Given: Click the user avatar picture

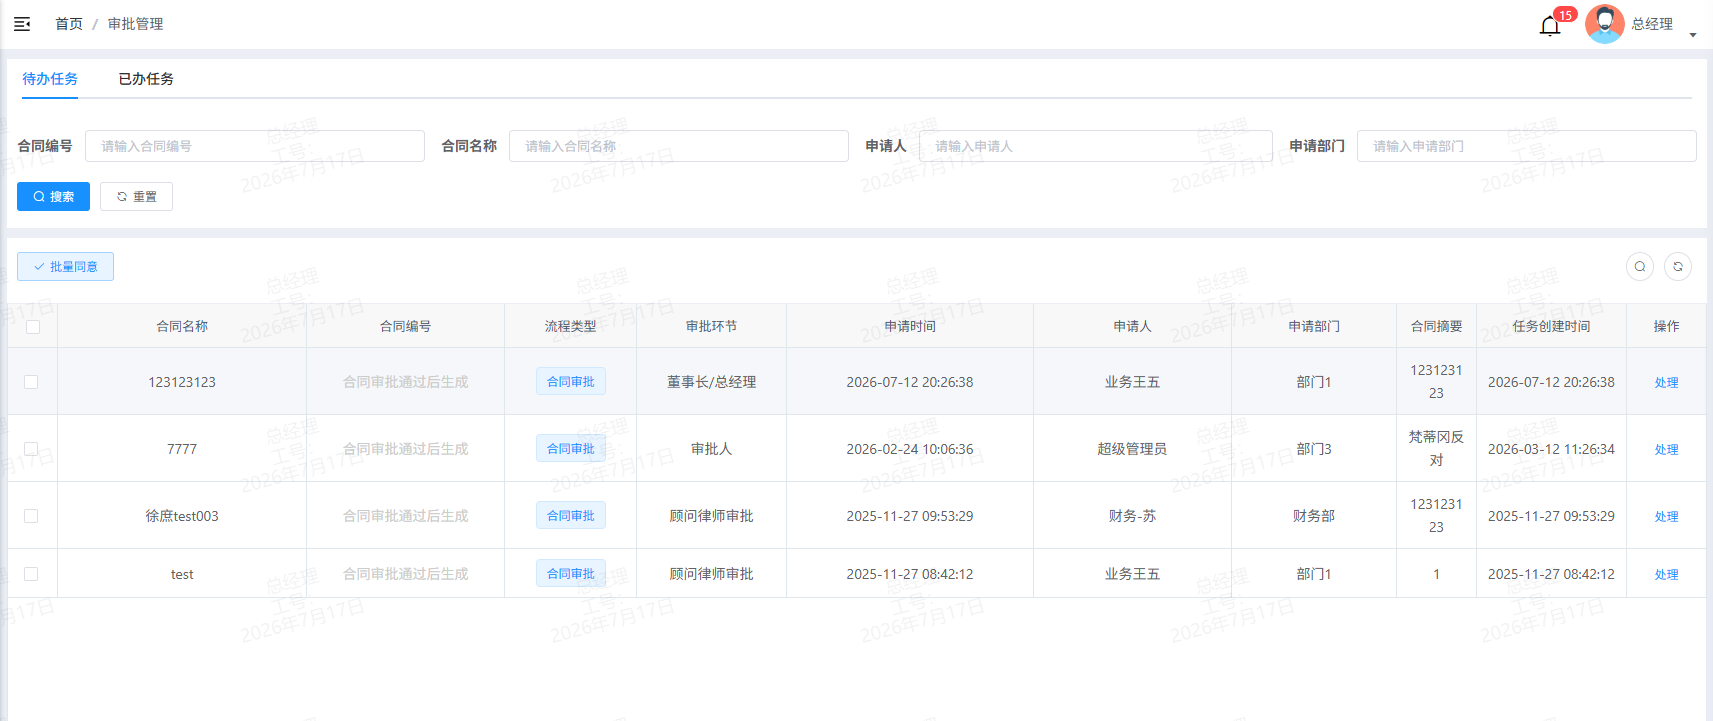Looking at the screenshot, I should point(1605,24).
